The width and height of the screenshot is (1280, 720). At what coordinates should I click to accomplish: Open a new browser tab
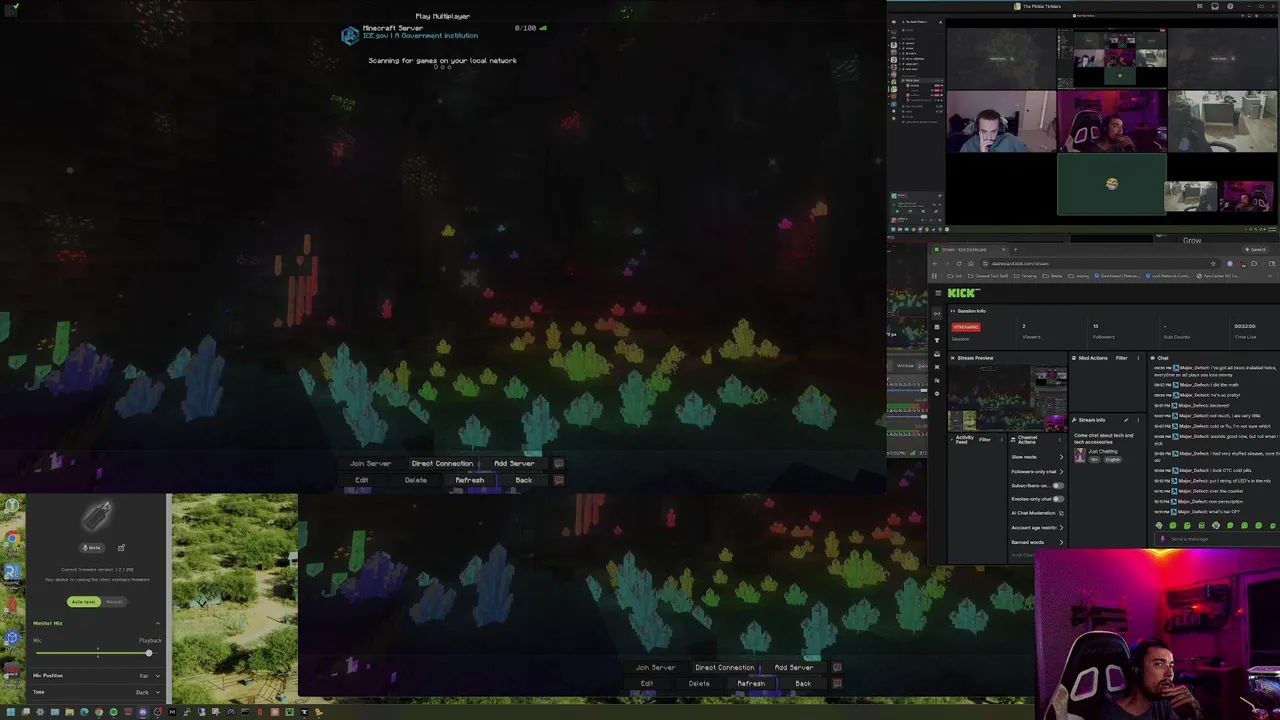[1015, 250]
